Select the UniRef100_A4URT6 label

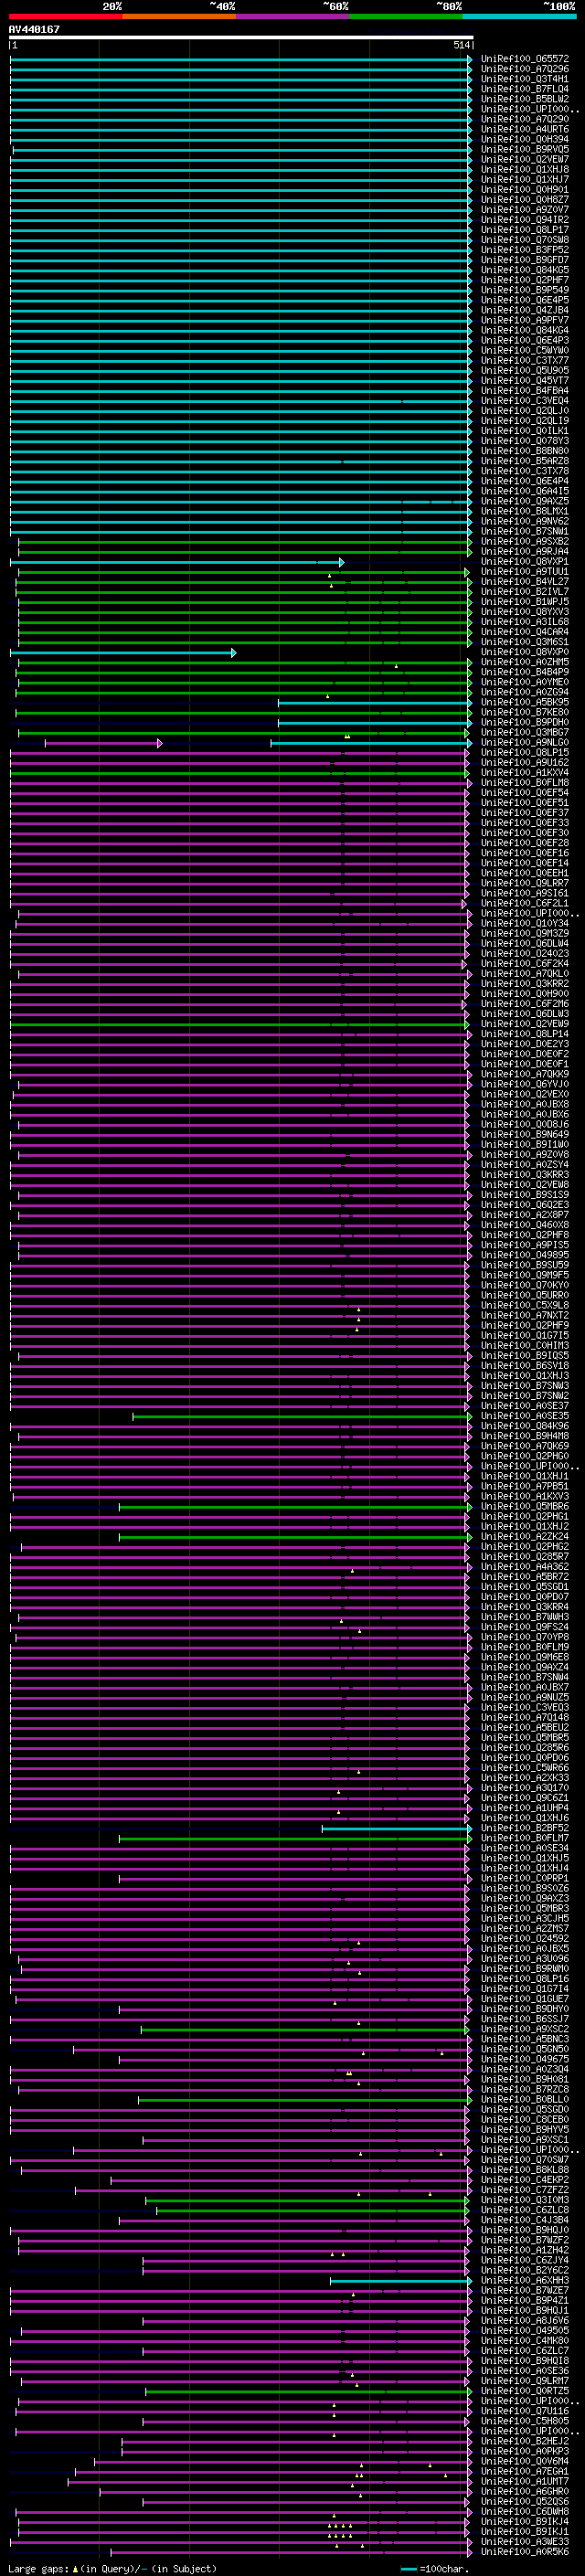[525, 129]
